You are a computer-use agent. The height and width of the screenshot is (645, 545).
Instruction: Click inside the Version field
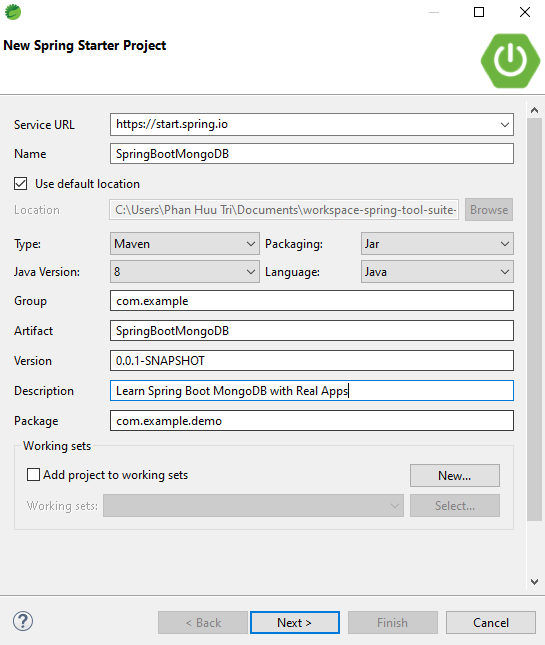click(x=312, y=361)
